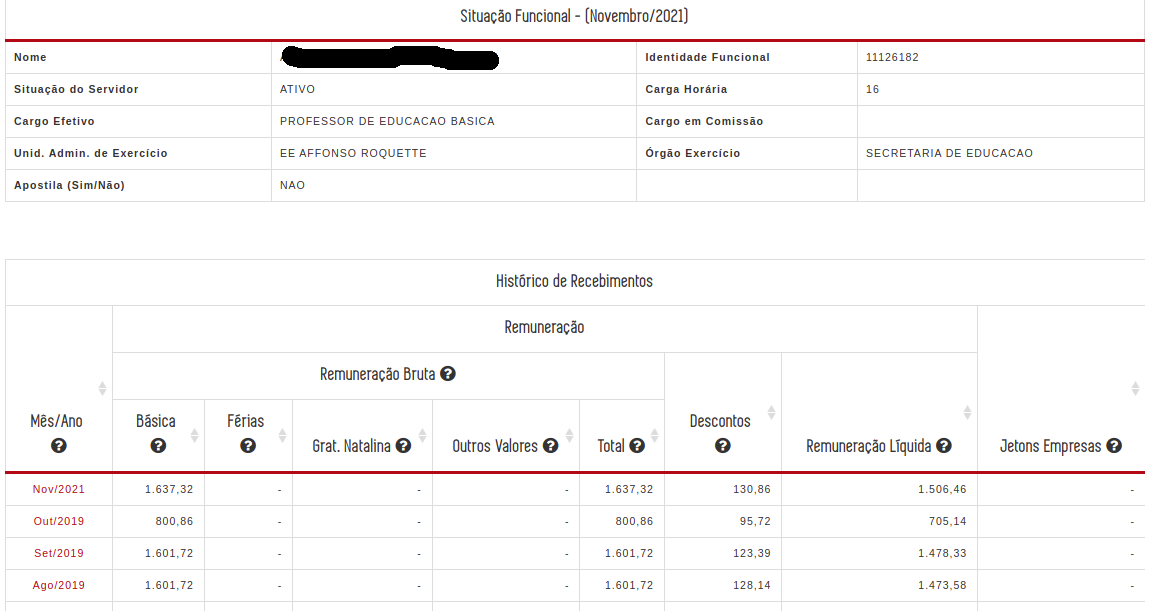The height and width of the screenshot is (611, 1152).
Task: Click the Remuneração Bruta help icon
Action: point(448,374)
